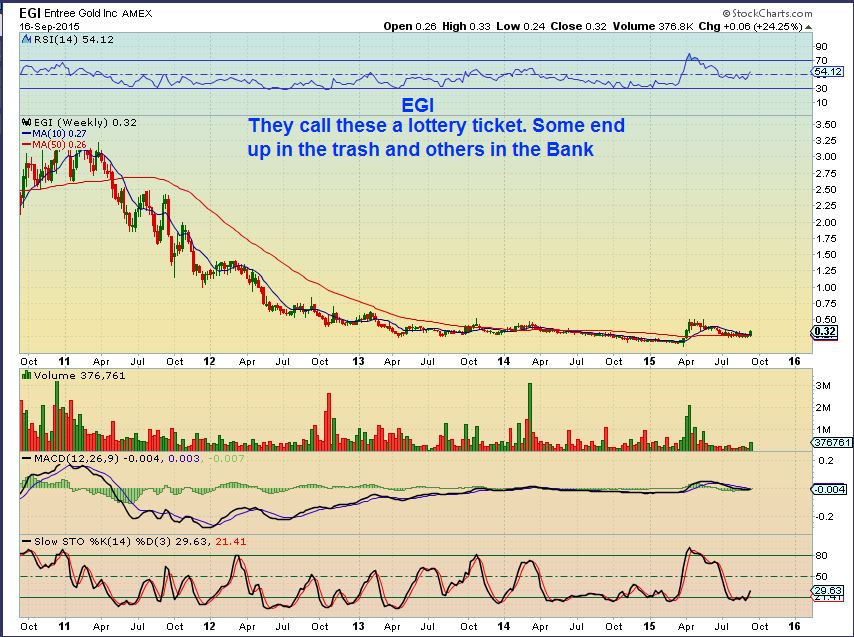
Task: Click year 12 on the stochastic panel's time axis
Action: coord(209,626)
